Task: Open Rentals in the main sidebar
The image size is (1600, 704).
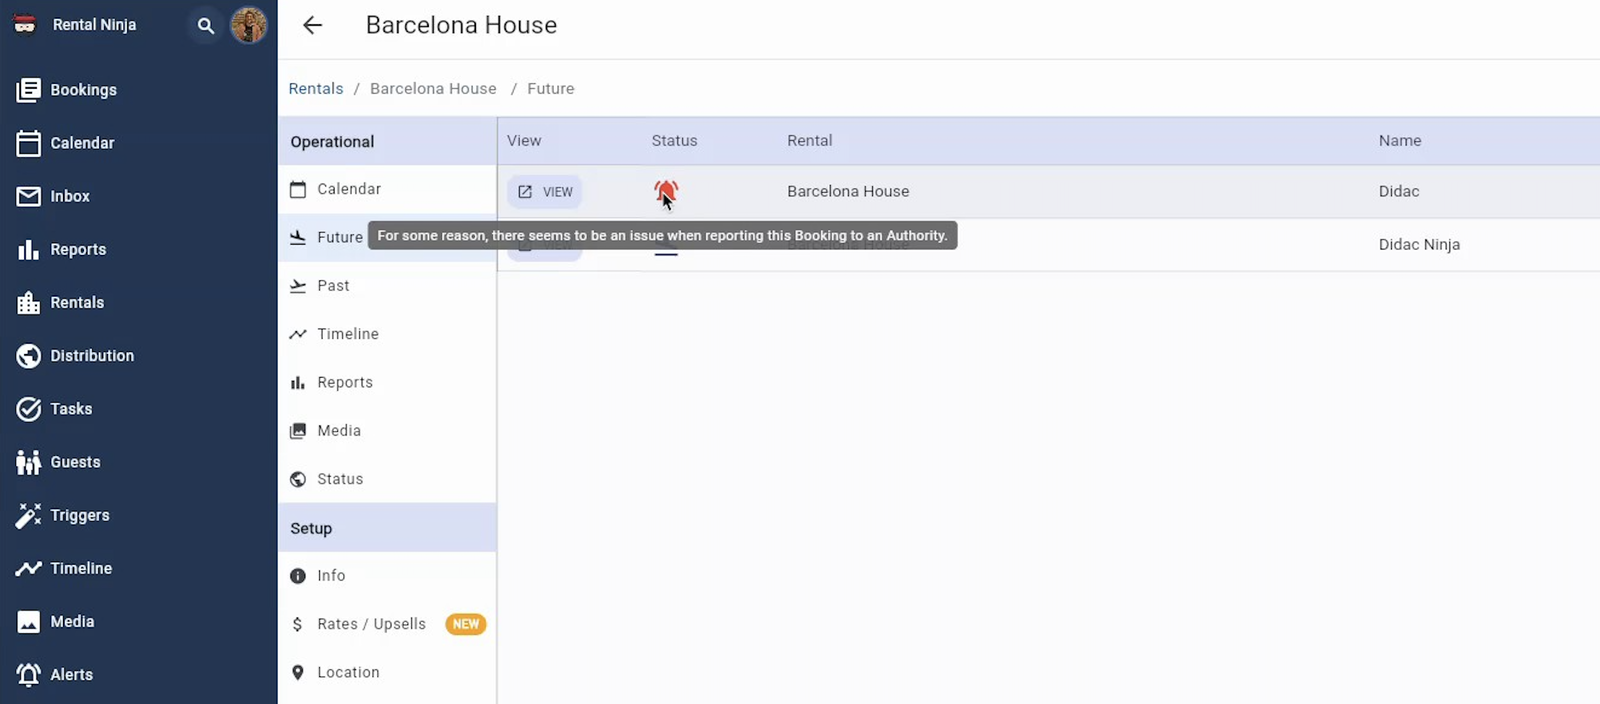Action: (x=60, y=302)
